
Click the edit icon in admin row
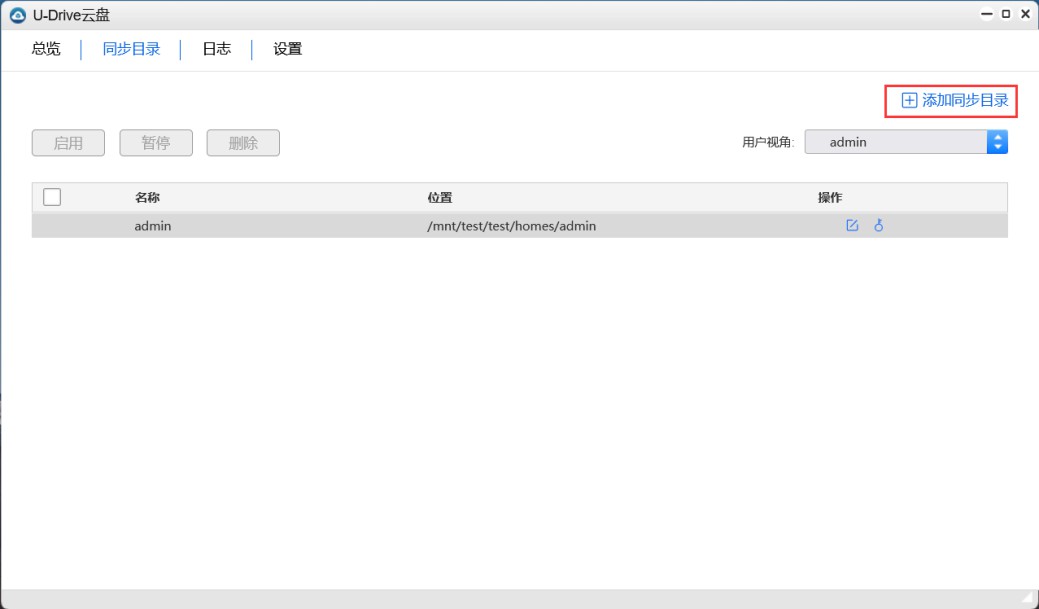[852, 226]
